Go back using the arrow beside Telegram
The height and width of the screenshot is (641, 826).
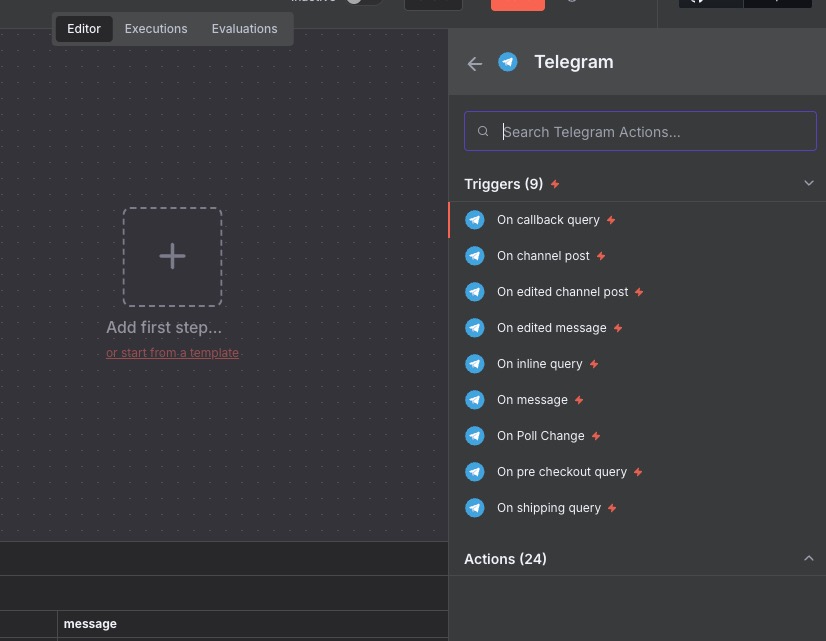(475, 64)
